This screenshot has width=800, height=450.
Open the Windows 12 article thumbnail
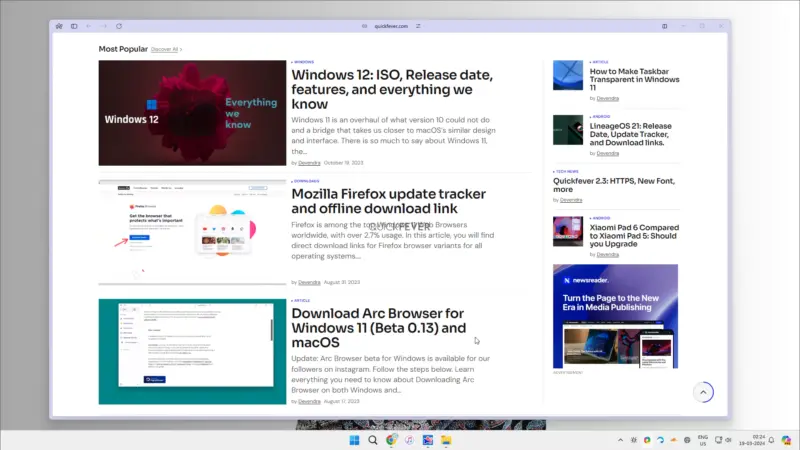tap(192, 113)
